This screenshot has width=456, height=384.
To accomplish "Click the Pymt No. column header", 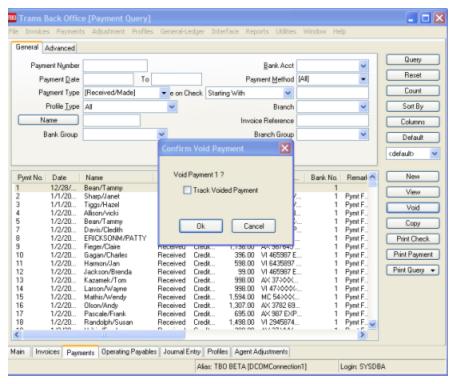I will click(30, 178).
